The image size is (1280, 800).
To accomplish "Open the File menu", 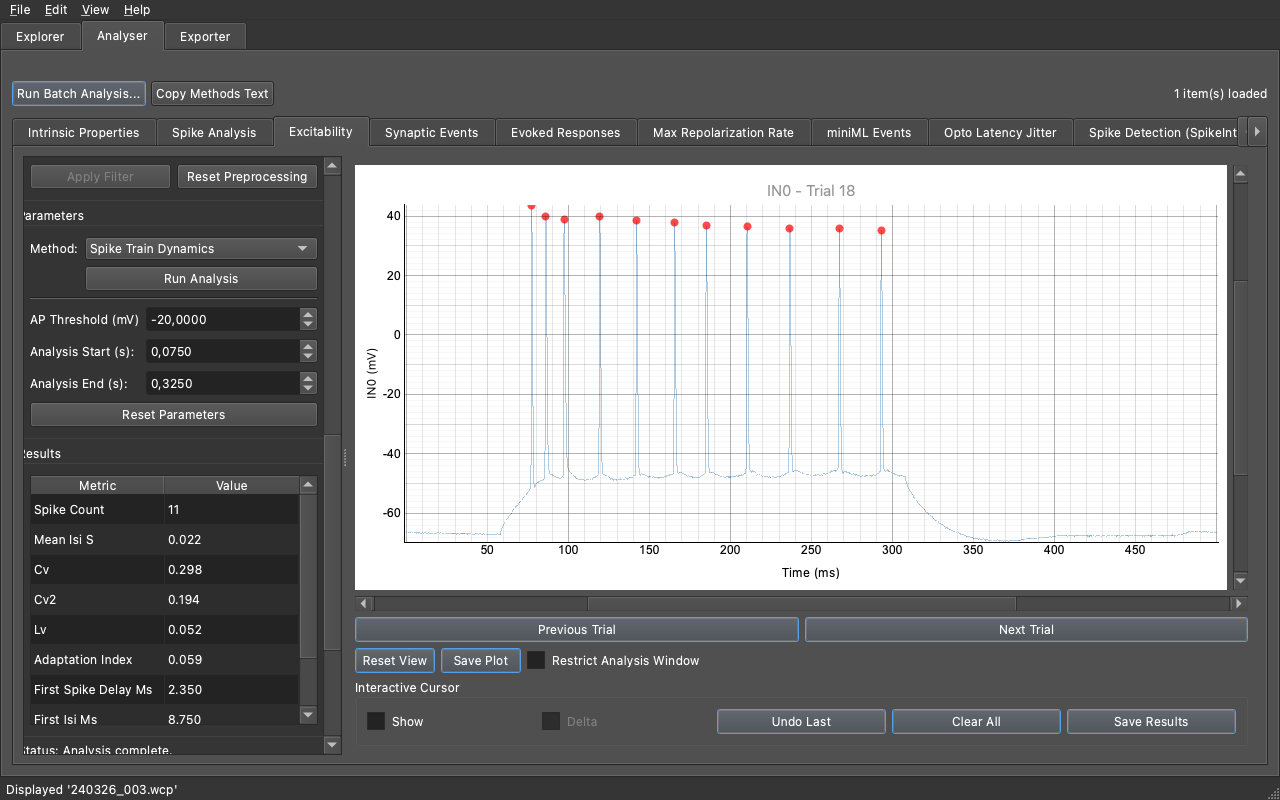I will pos(20,10).
